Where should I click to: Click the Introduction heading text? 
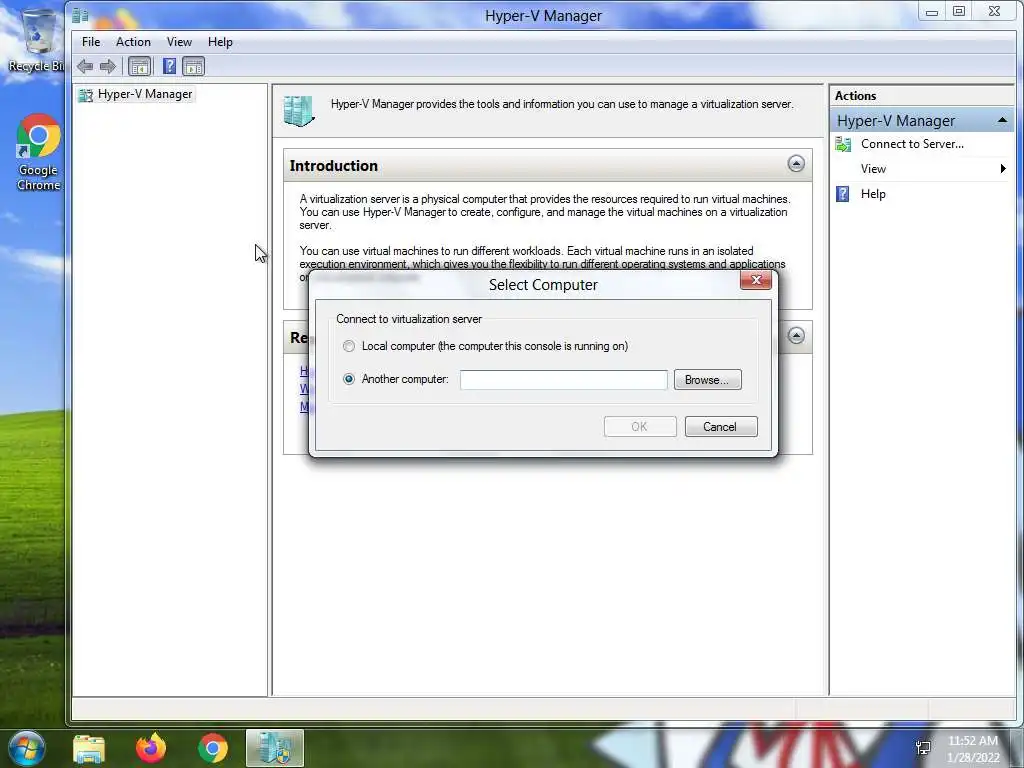click(334, 166)
